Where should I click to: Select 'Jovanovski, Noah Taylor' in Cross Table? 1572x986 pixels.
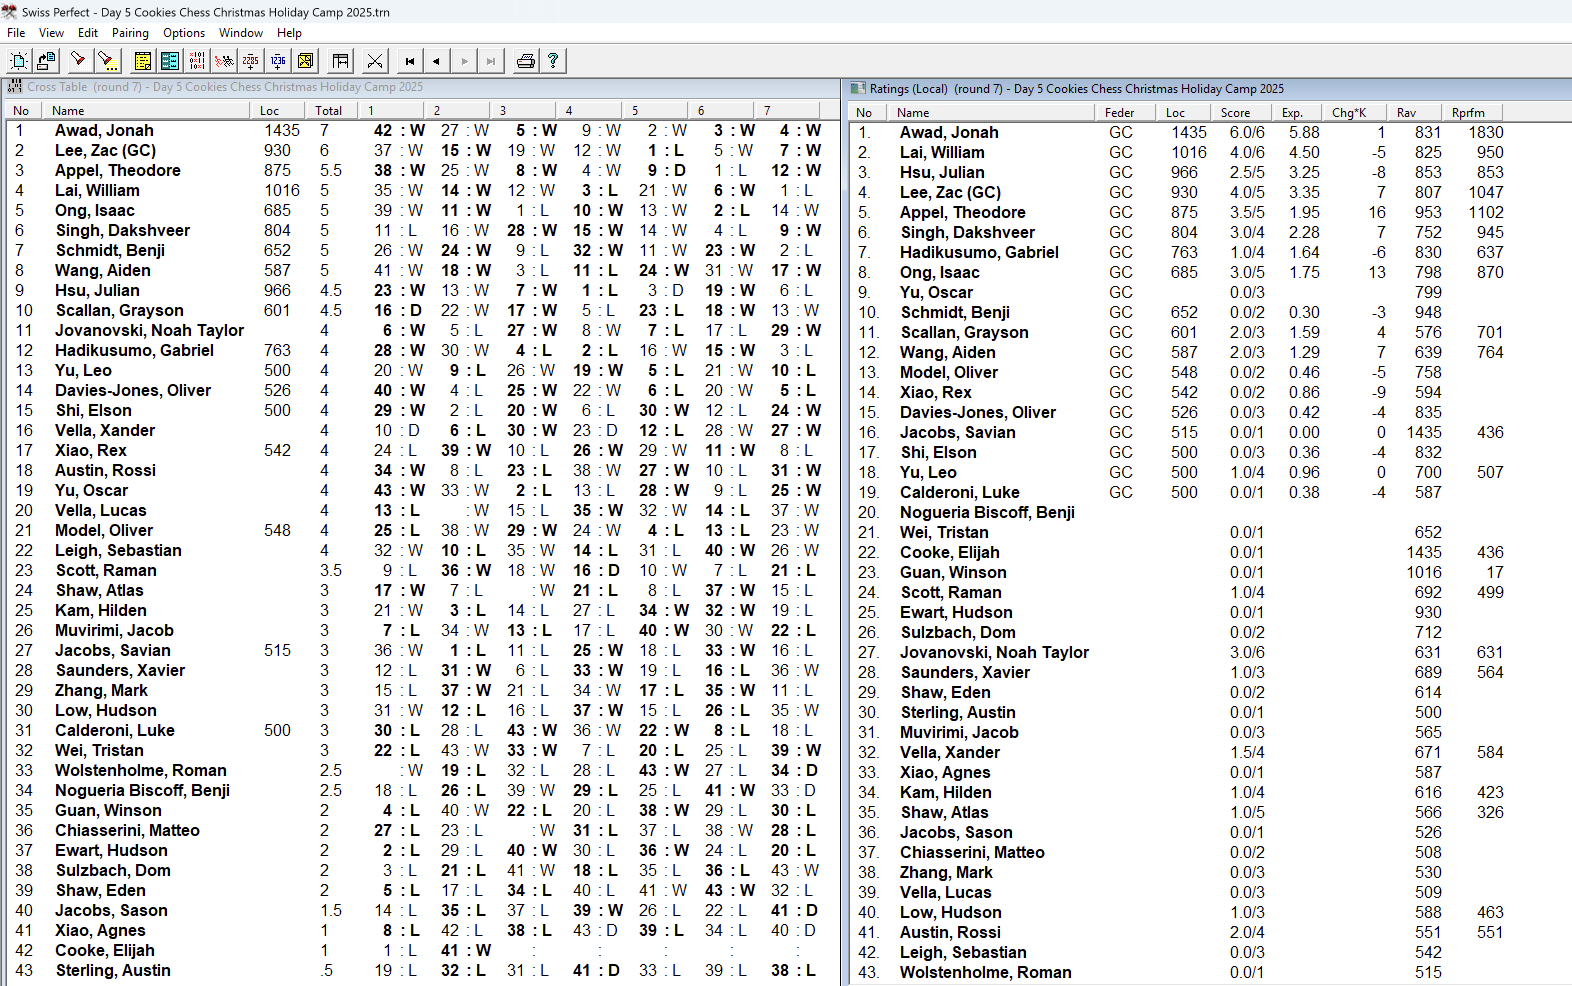149,330
